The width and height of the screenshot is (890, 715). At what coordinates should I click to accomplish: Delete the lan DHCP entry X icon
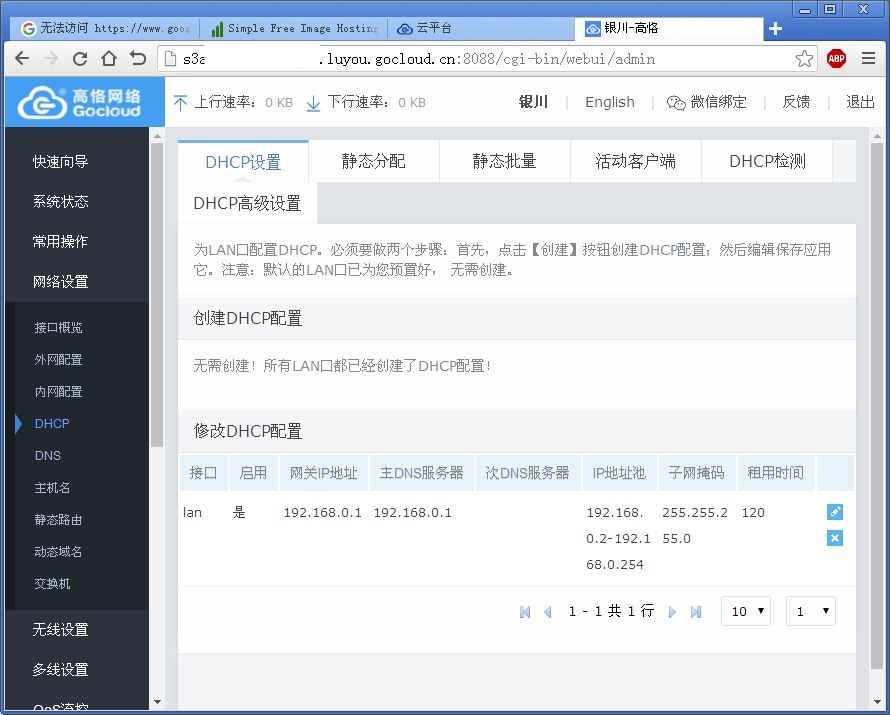coord(834,538)
